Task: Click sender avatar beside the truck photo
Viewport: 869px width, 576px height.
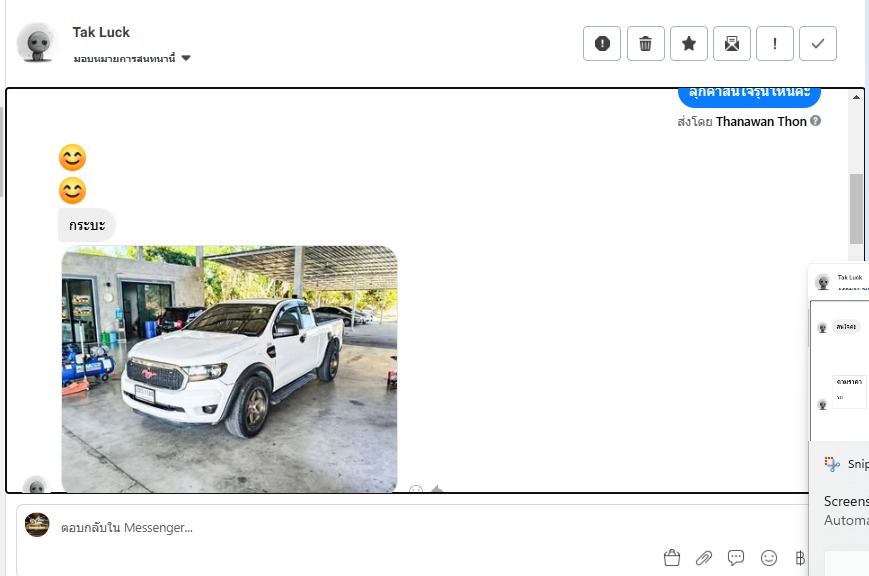Action: click(37, 485)
